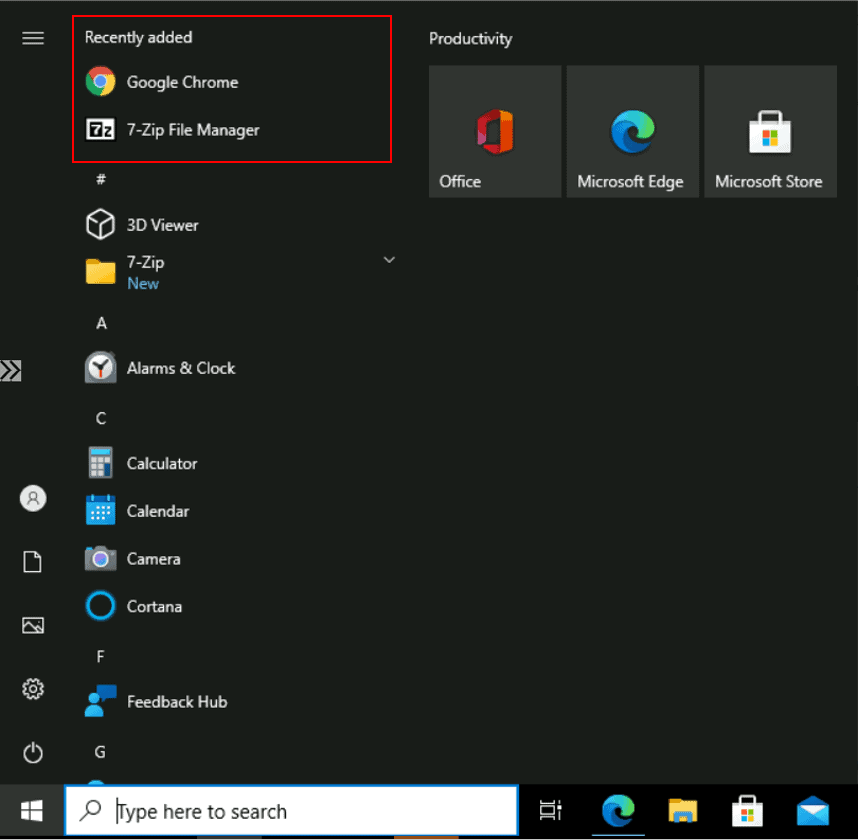
Task: Click the Microsoft Edge tile
Action: [633, 132]
